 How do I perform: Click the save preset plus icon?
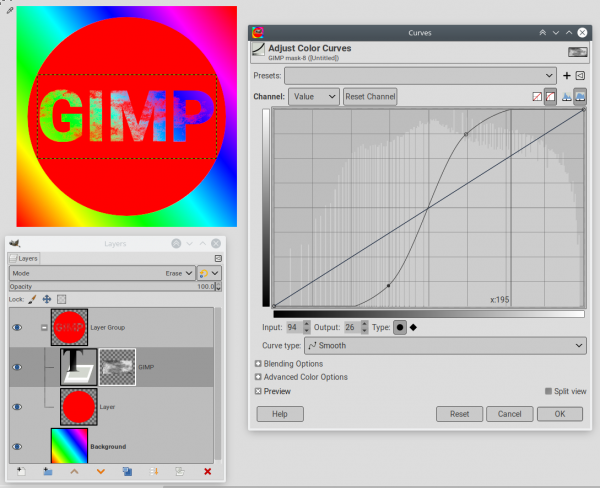567,76
